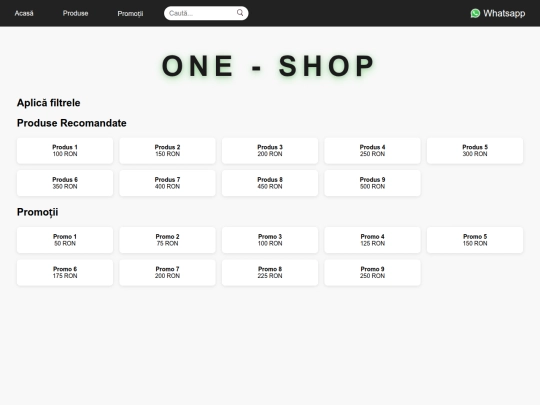
Task: Select the Produs 8 product card
Action: (x=270, y=183)
